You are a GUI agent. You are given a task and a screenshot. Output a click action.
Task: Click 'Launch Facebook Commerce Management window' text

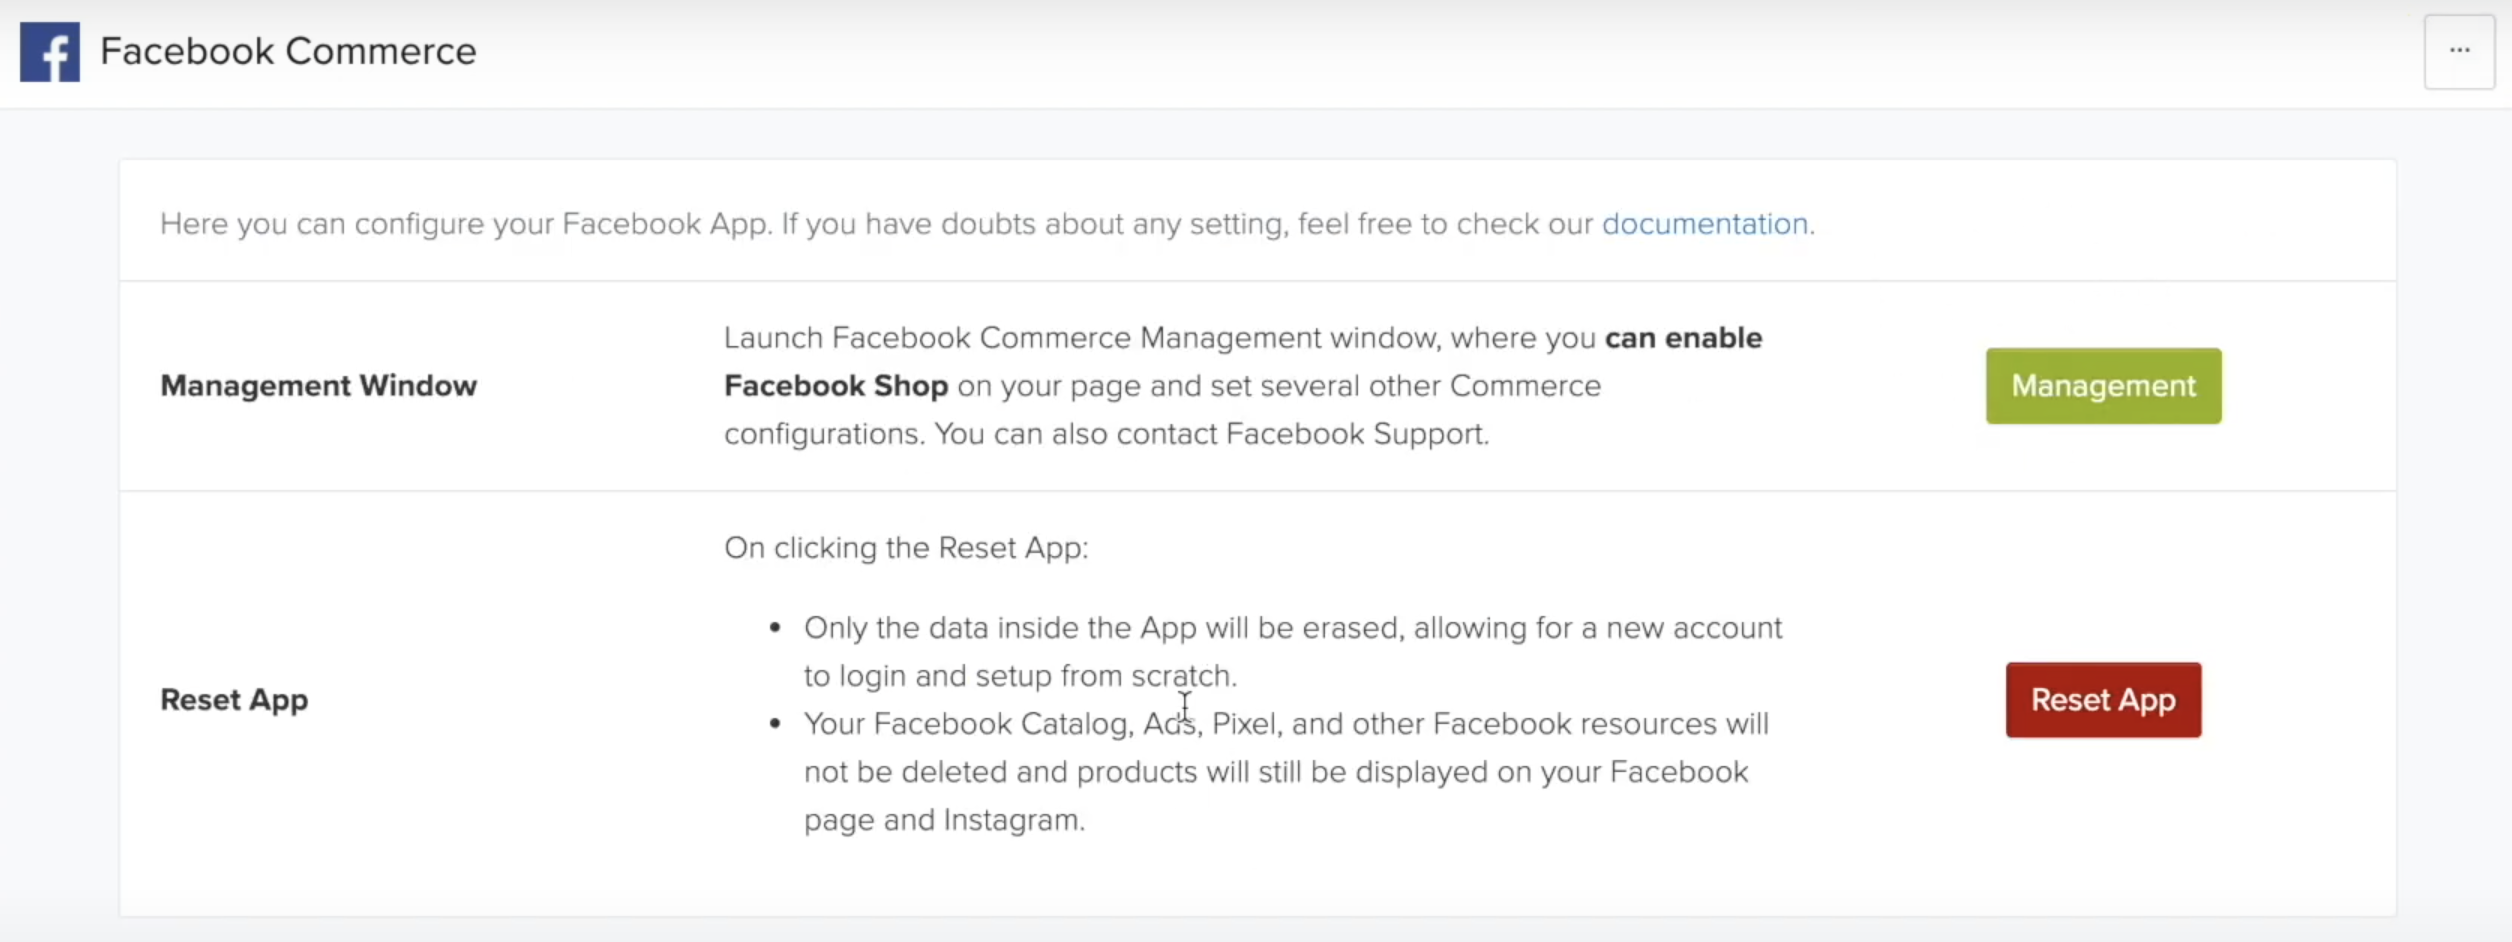(1082, 338)
